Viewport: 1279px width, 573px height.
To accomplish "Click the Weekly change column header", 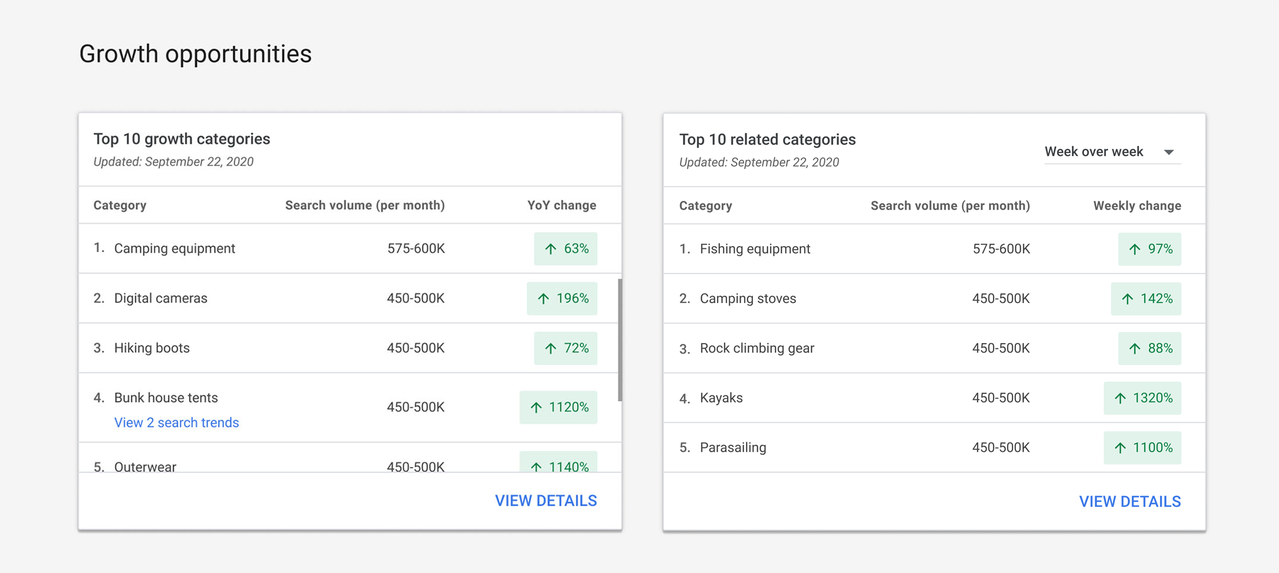I will coord(1136,206).
